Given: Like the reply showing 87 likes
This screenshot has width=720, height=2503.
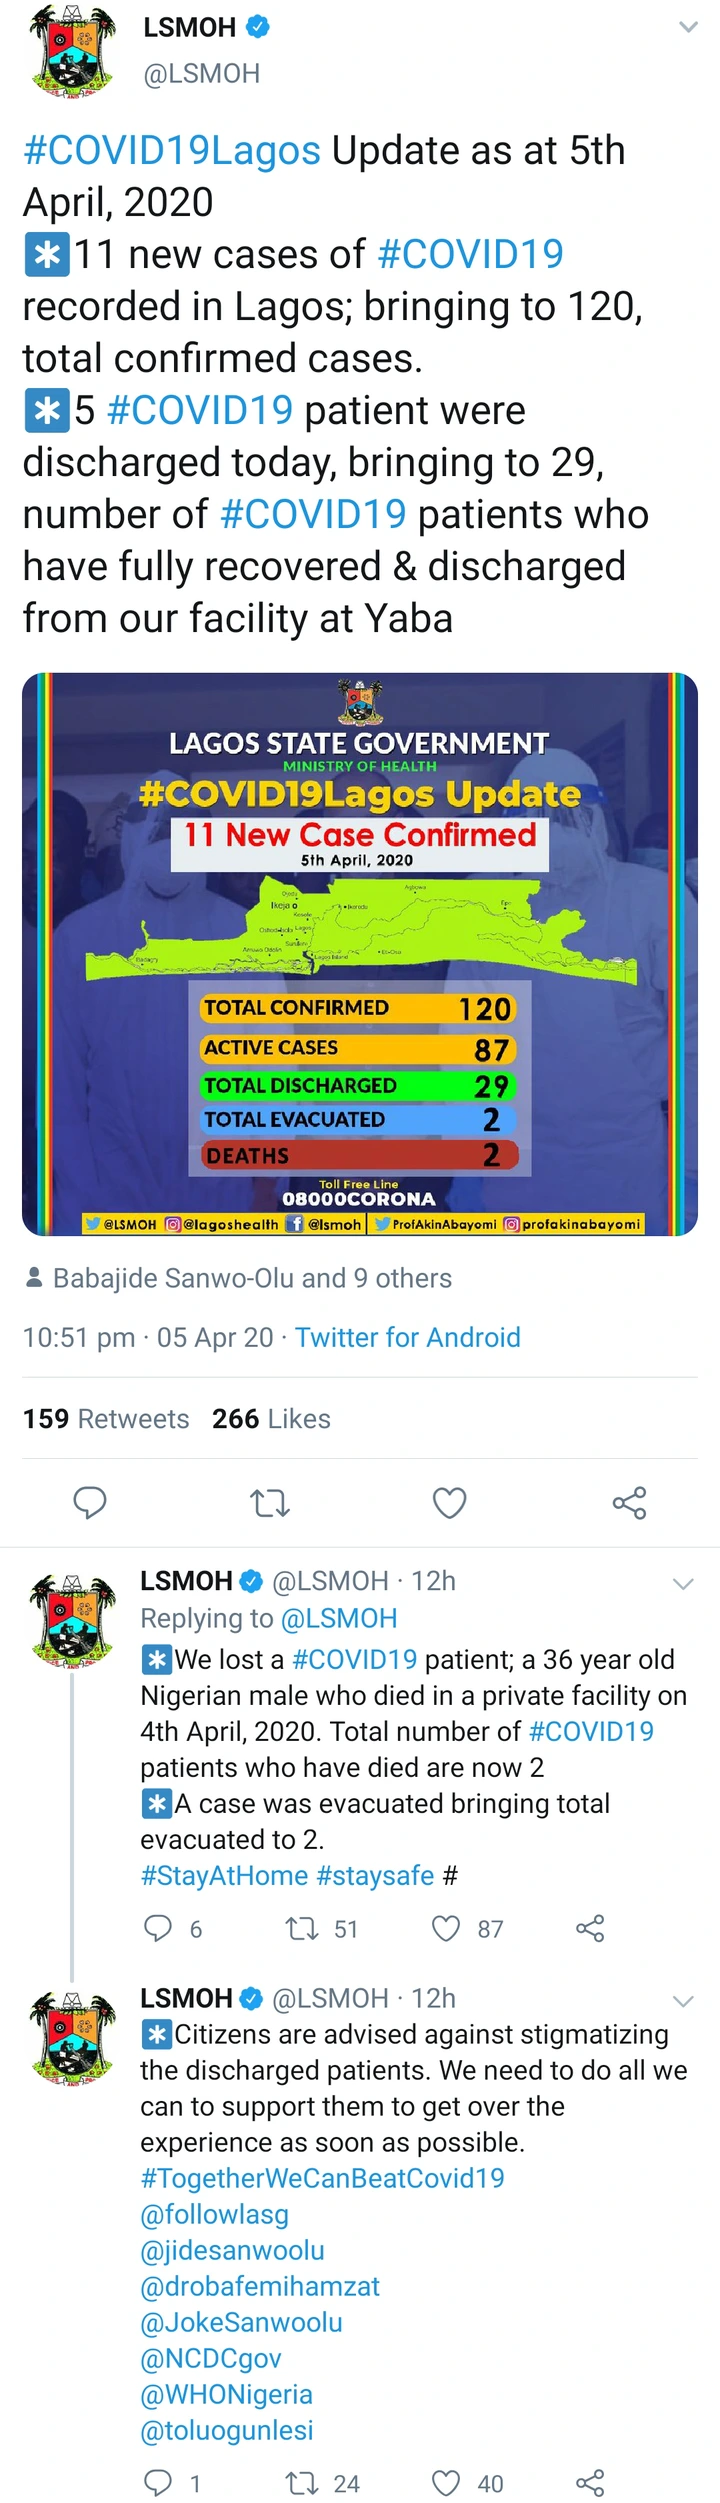Looking at the screenshot, I should pos(446,1927).
